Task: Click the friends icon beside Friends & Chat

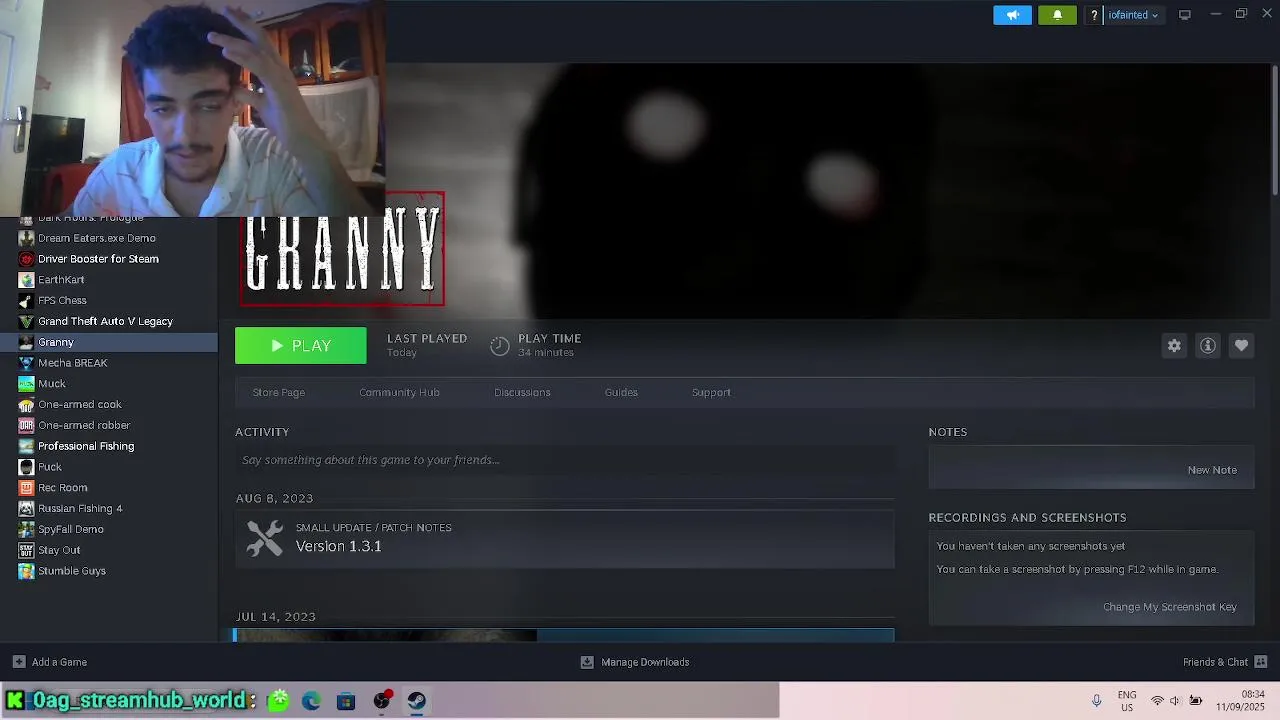Action: pyautogui.click(x=1260, y=662)
